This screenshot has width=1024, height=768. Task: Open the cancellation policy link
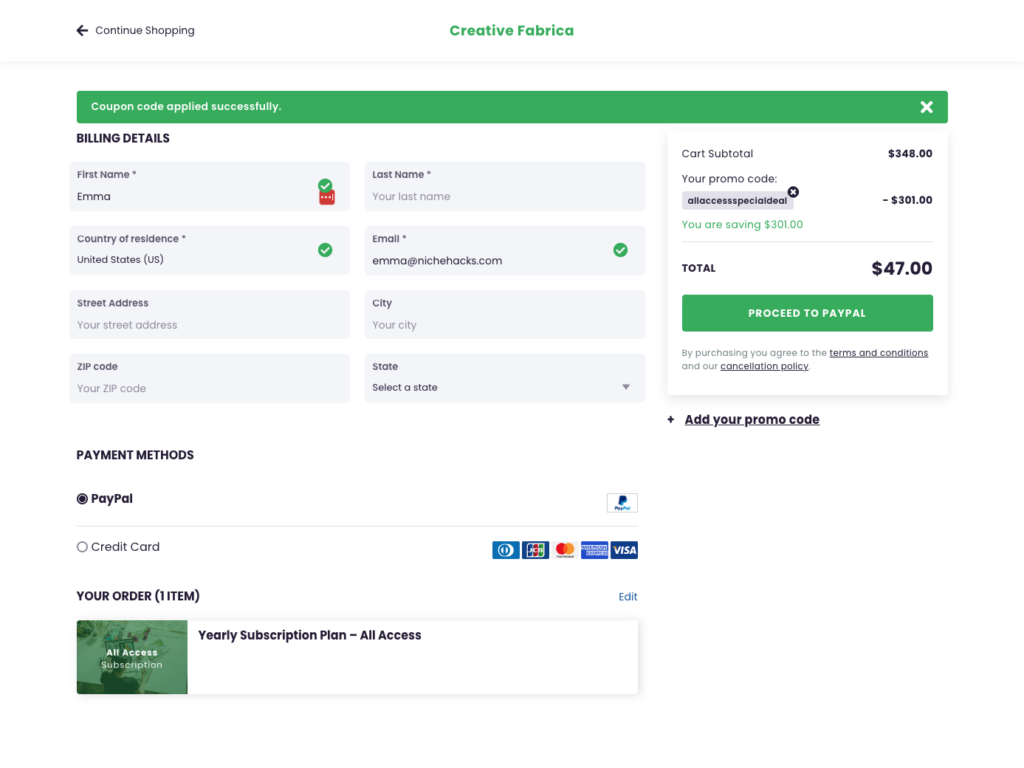764,366
